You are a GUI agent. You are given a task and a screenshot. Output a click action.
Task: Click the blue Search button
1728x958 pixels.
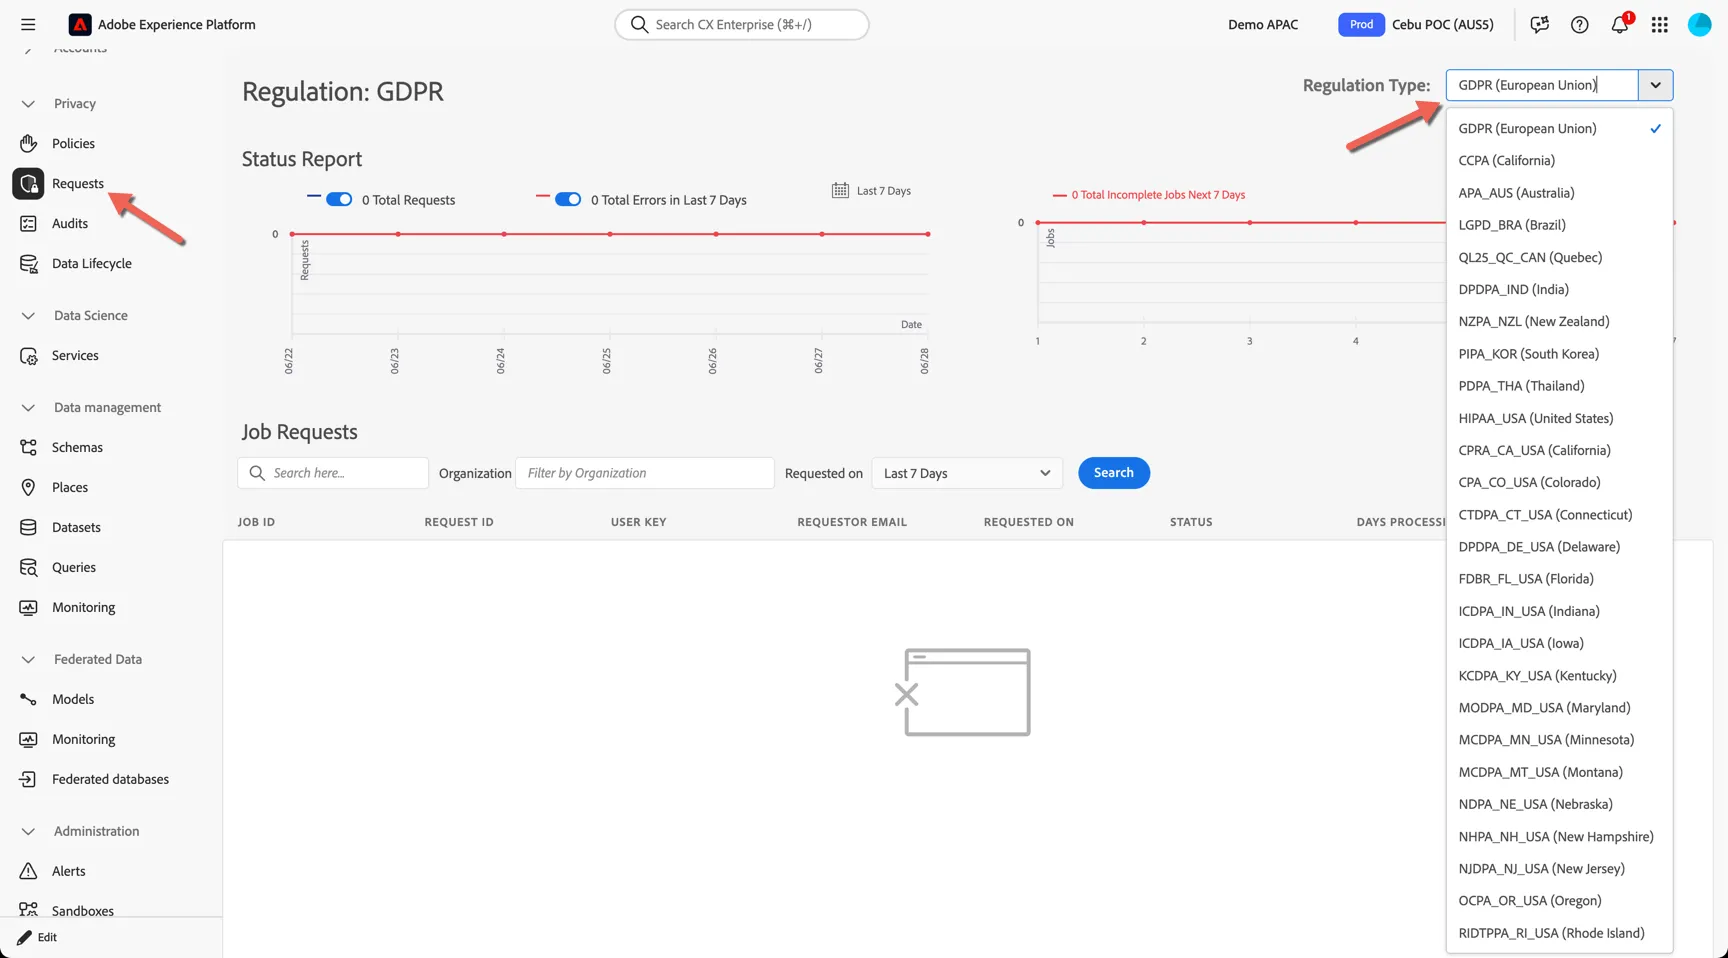click(1113, 472)
